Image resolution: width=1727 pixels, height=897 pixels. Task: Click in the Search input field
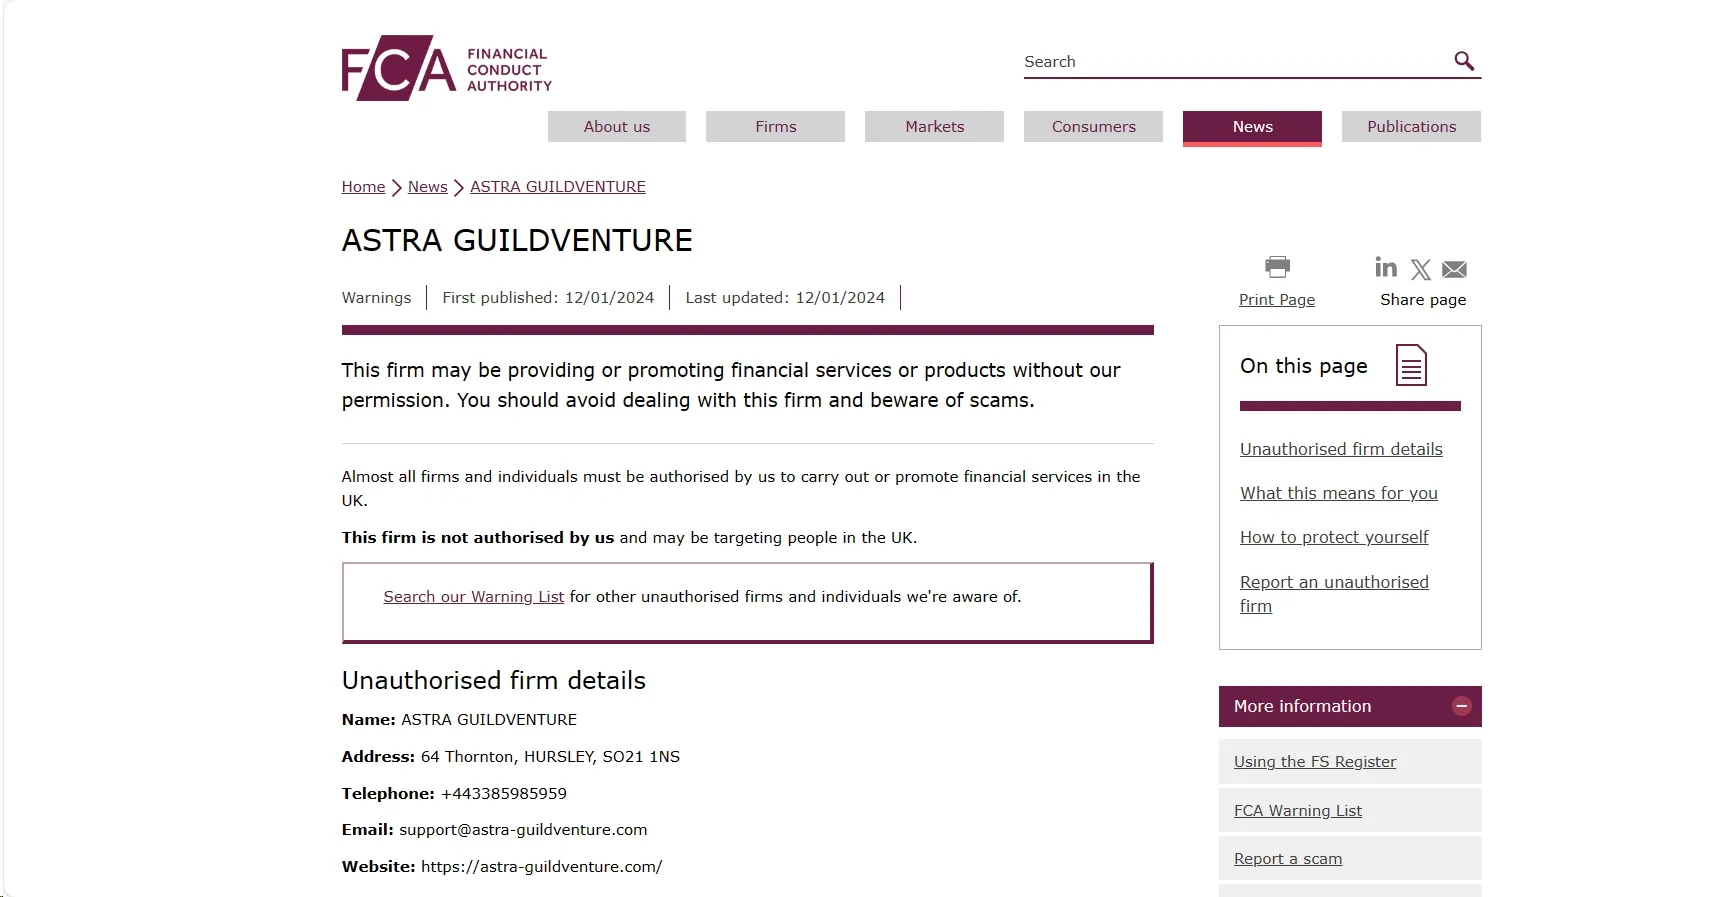(x=1235, y=62)
